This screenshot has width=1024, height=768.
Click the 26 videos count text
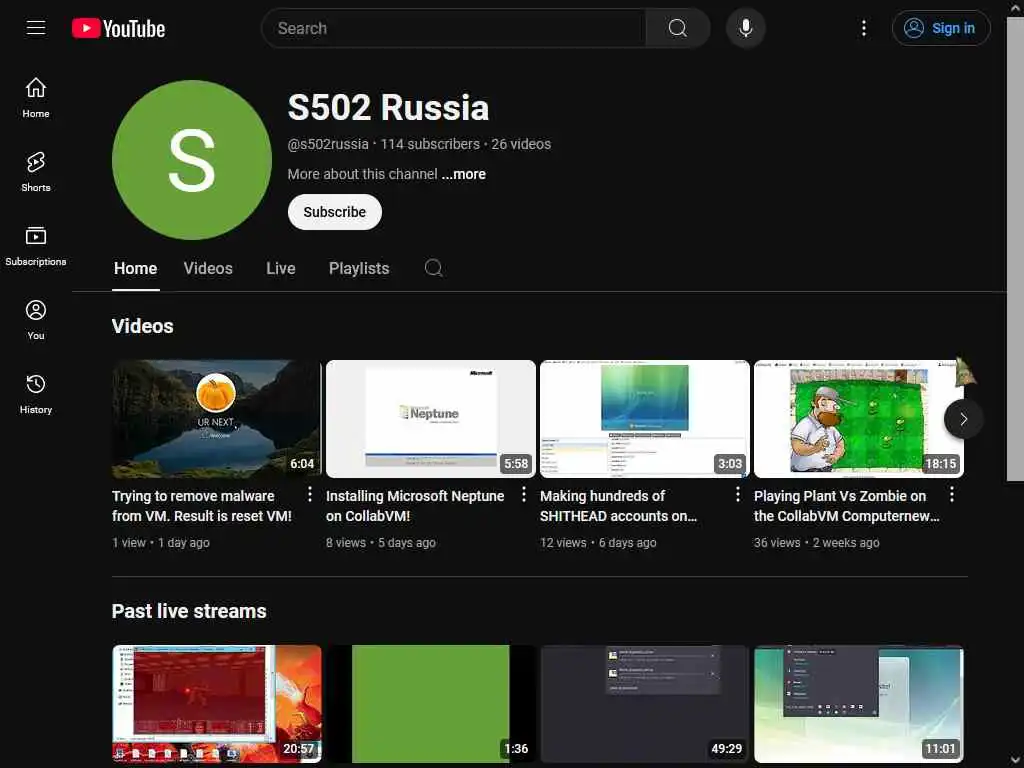point(521,144)
